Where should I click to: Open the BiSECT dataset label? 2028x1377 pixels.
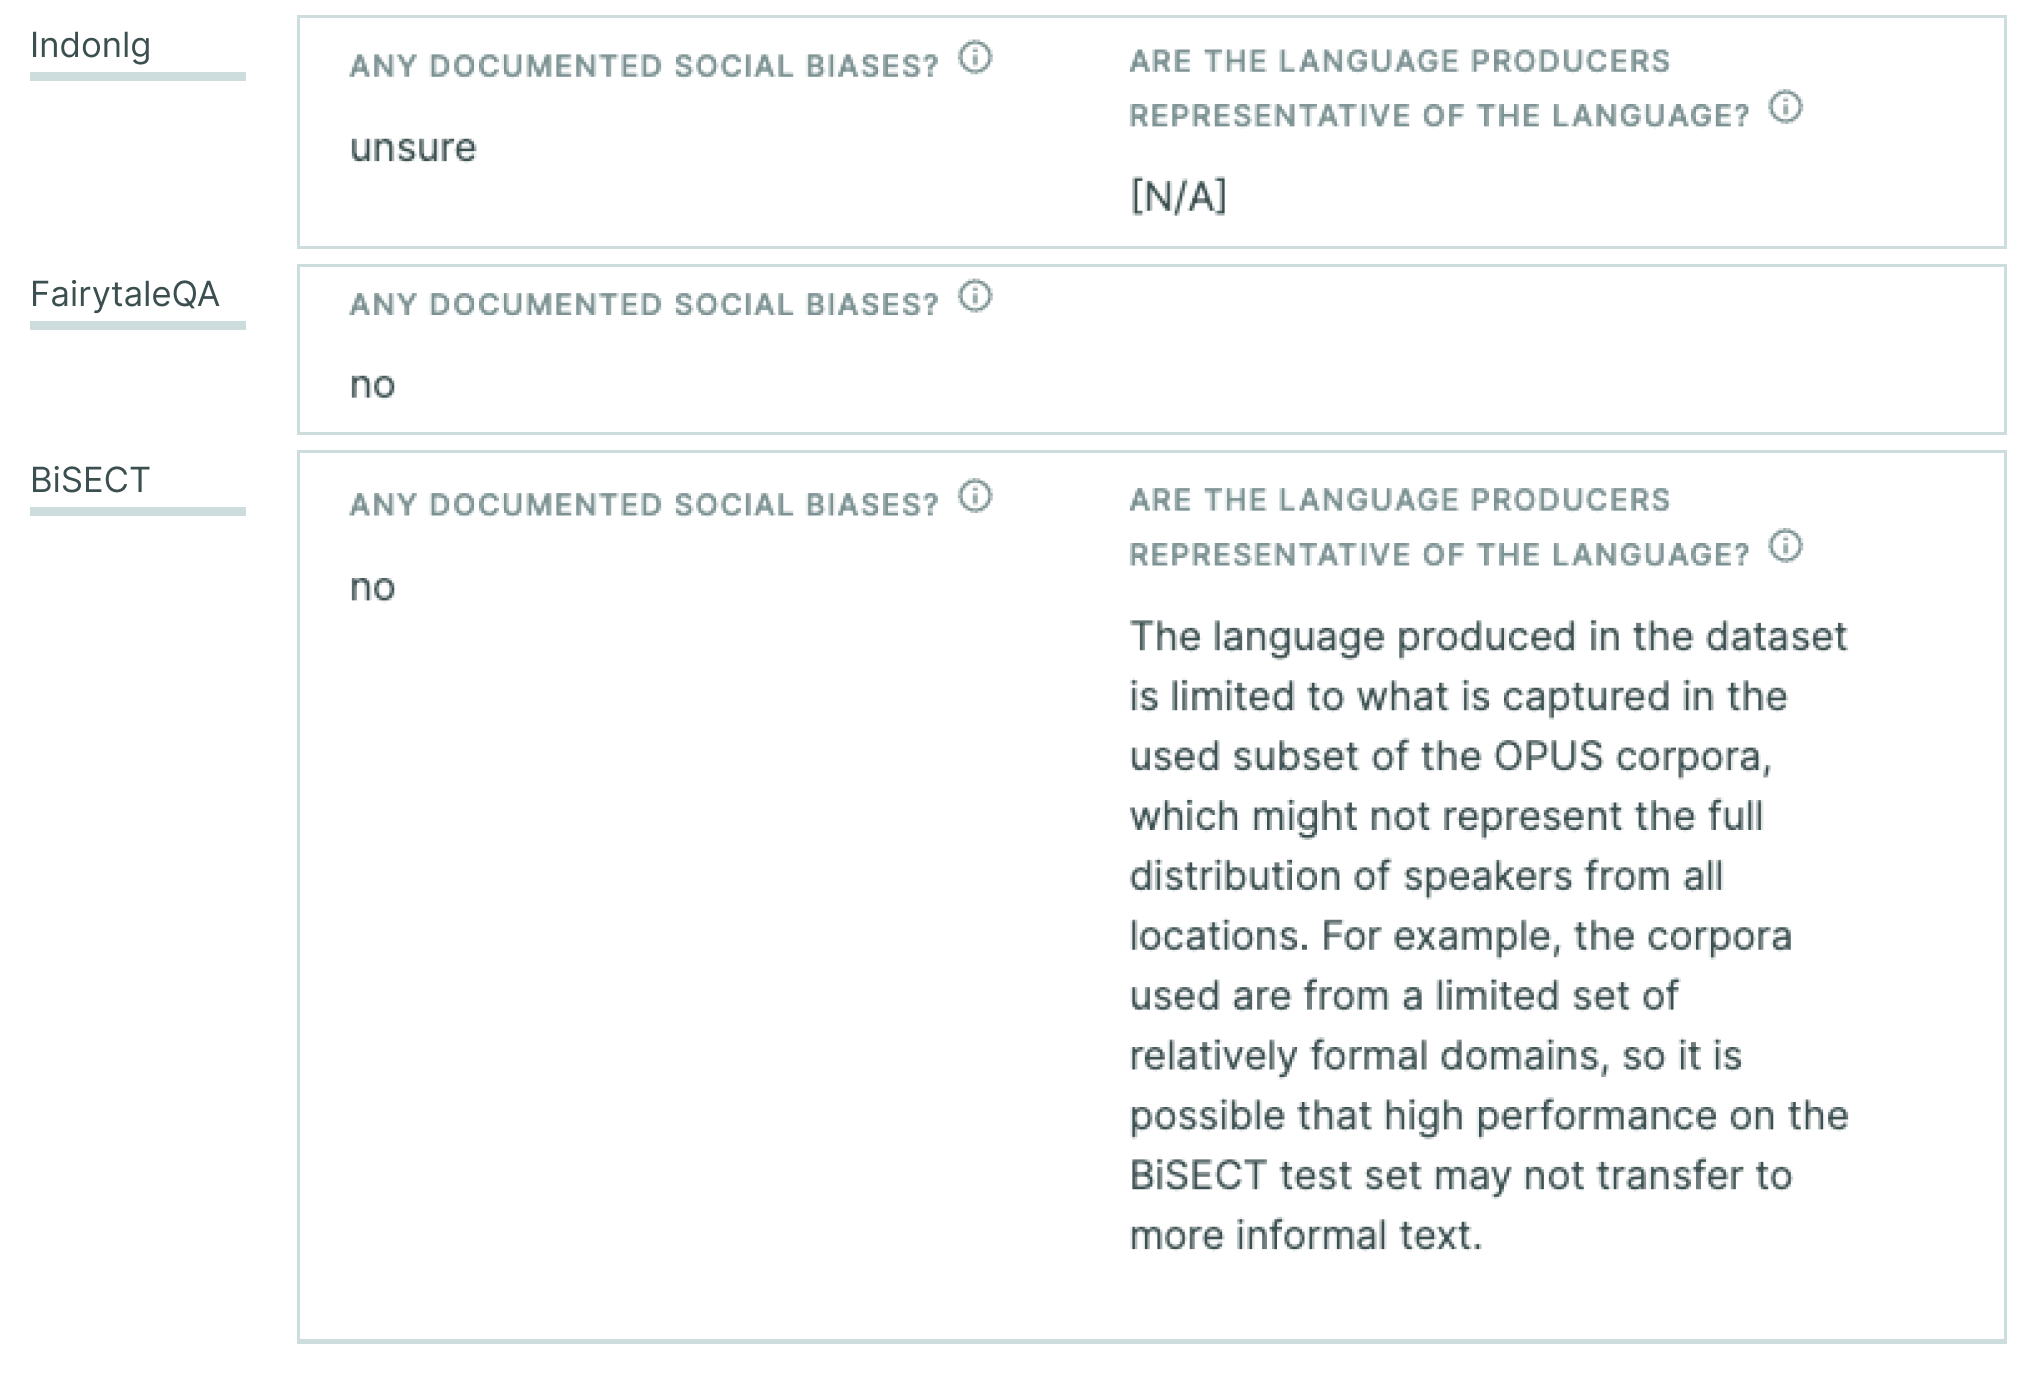90,480
